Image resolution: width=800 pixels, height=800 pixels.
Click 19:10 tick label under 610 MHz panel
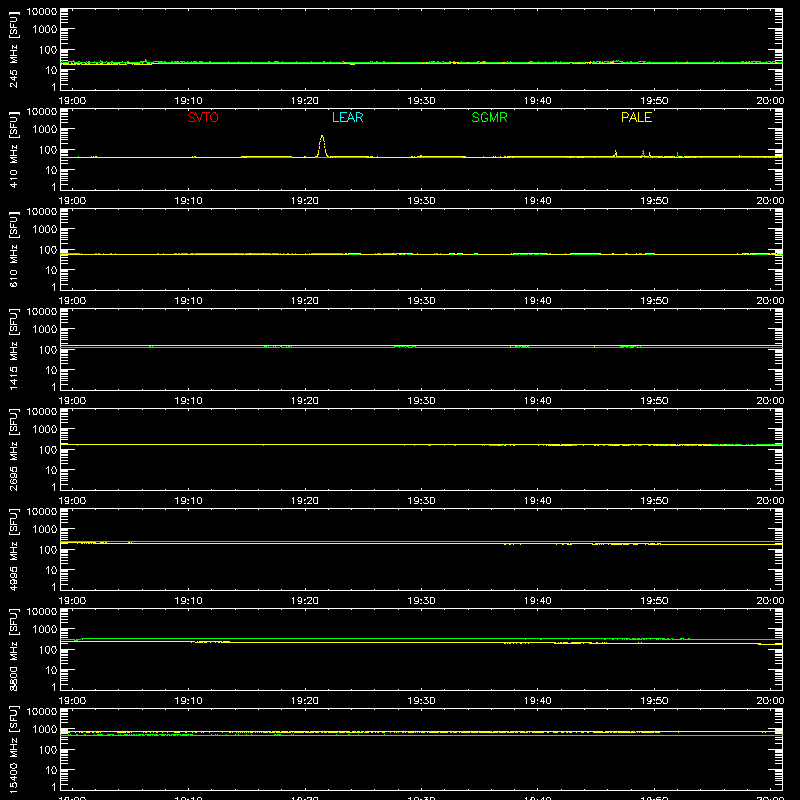[x=188, y=301]
